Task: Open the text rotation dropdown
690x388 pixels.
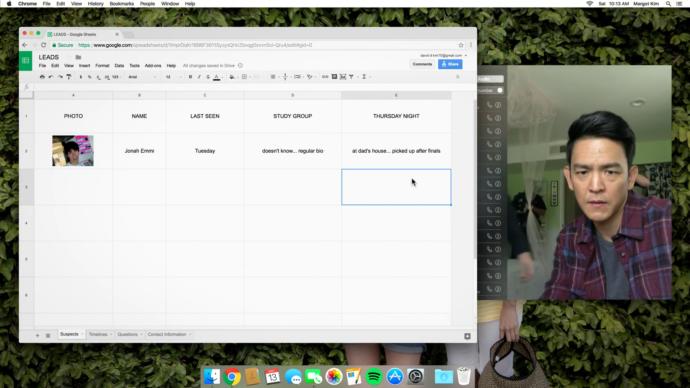Action: (x=310, y=77)
